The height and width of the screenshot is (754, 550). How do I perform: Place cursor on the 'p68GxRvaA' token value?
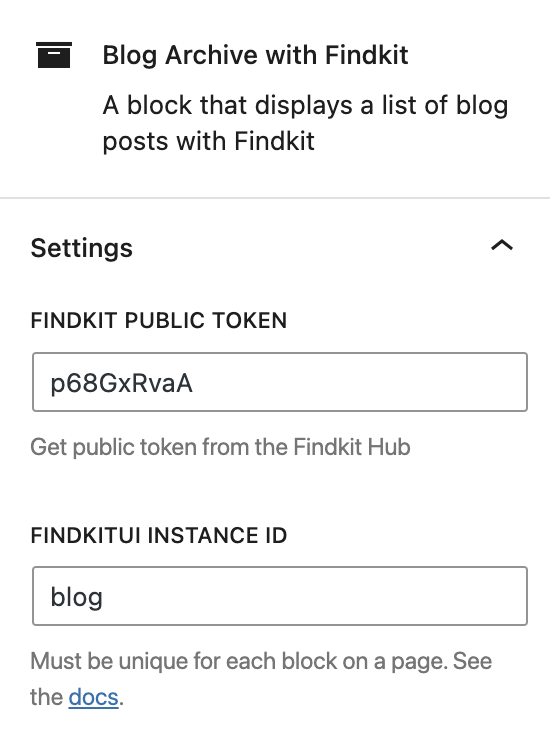pyautogui.click(x=122, y=384)
